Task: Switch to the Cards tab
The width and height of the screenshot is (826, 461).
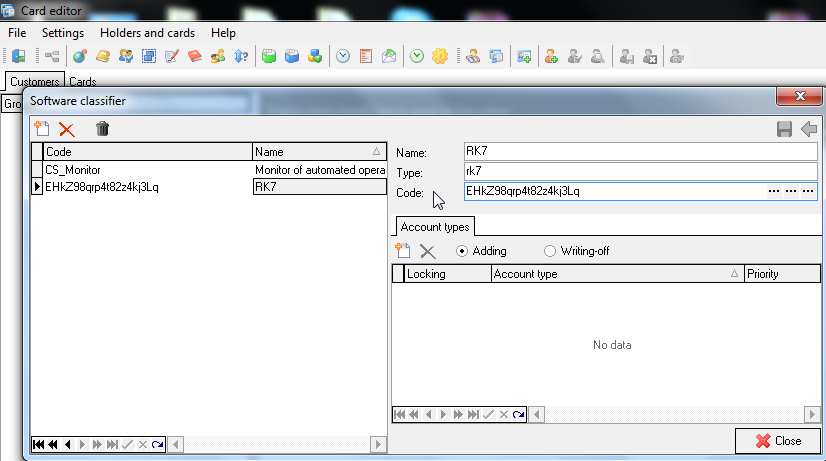Action: pyautogui.click(x=83, y=82)
